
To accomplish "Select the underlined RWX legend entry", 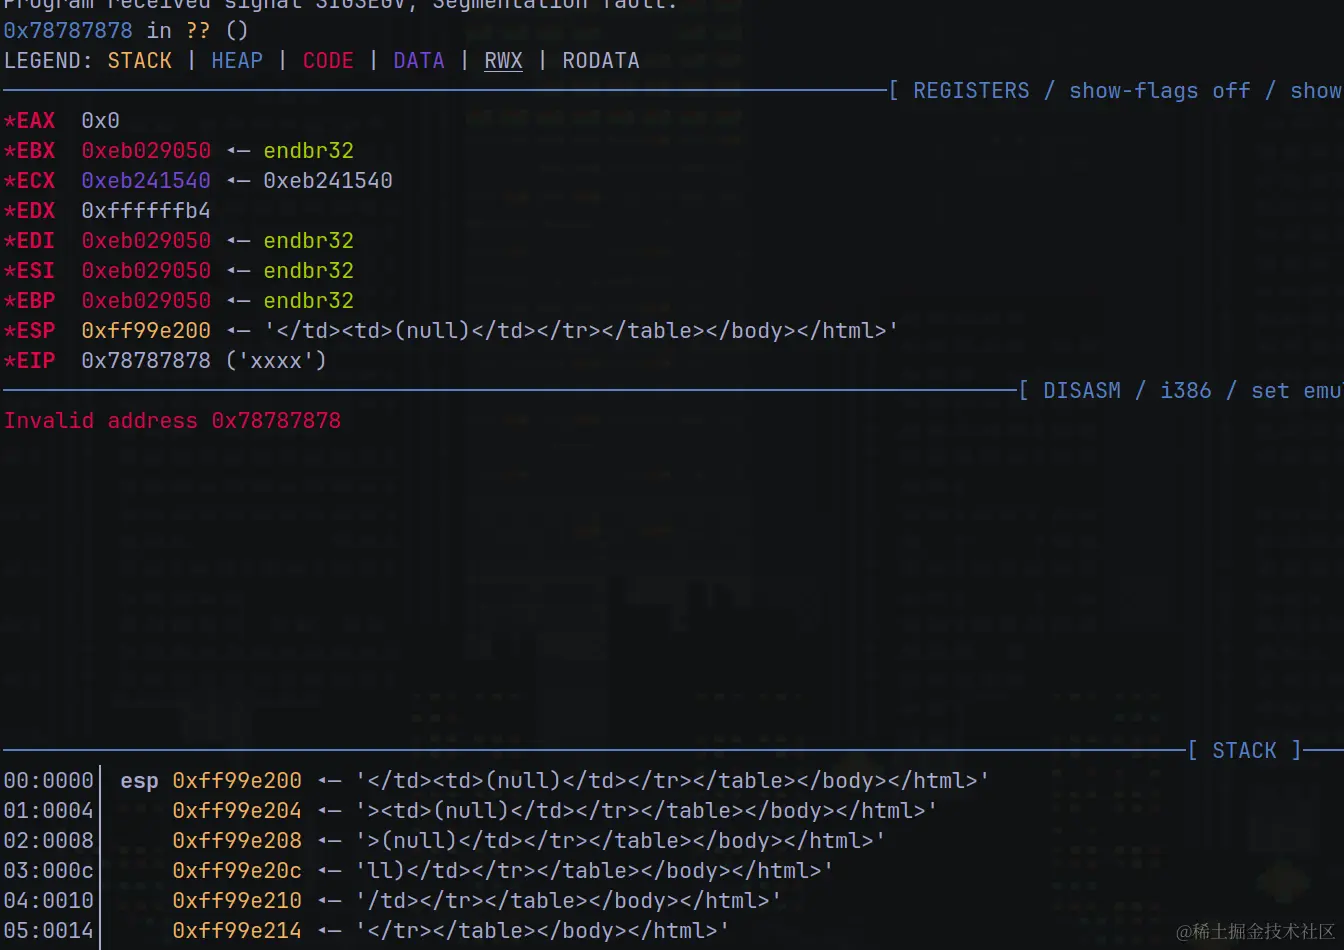I will point(503,61).
